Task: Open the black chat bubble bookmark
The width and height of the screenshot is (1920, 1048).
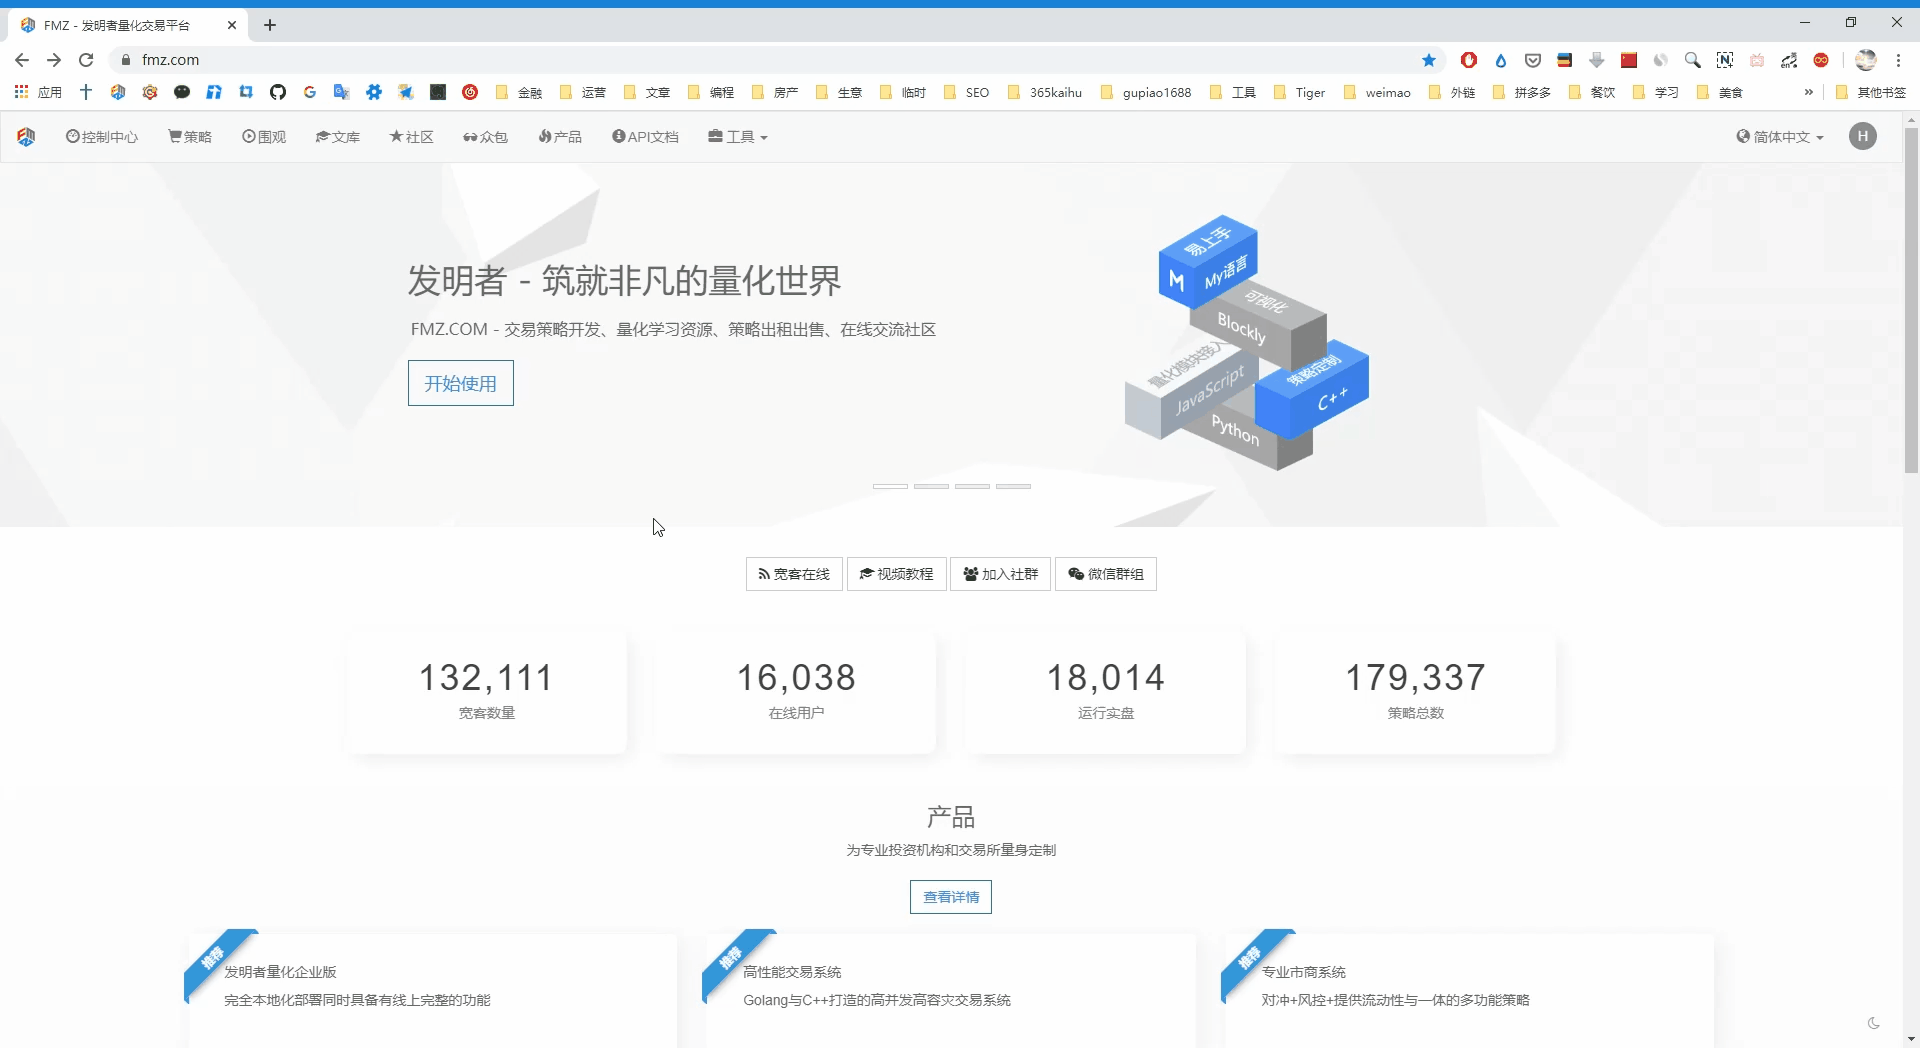Action: pyautogui.click(x=182, y=92)
